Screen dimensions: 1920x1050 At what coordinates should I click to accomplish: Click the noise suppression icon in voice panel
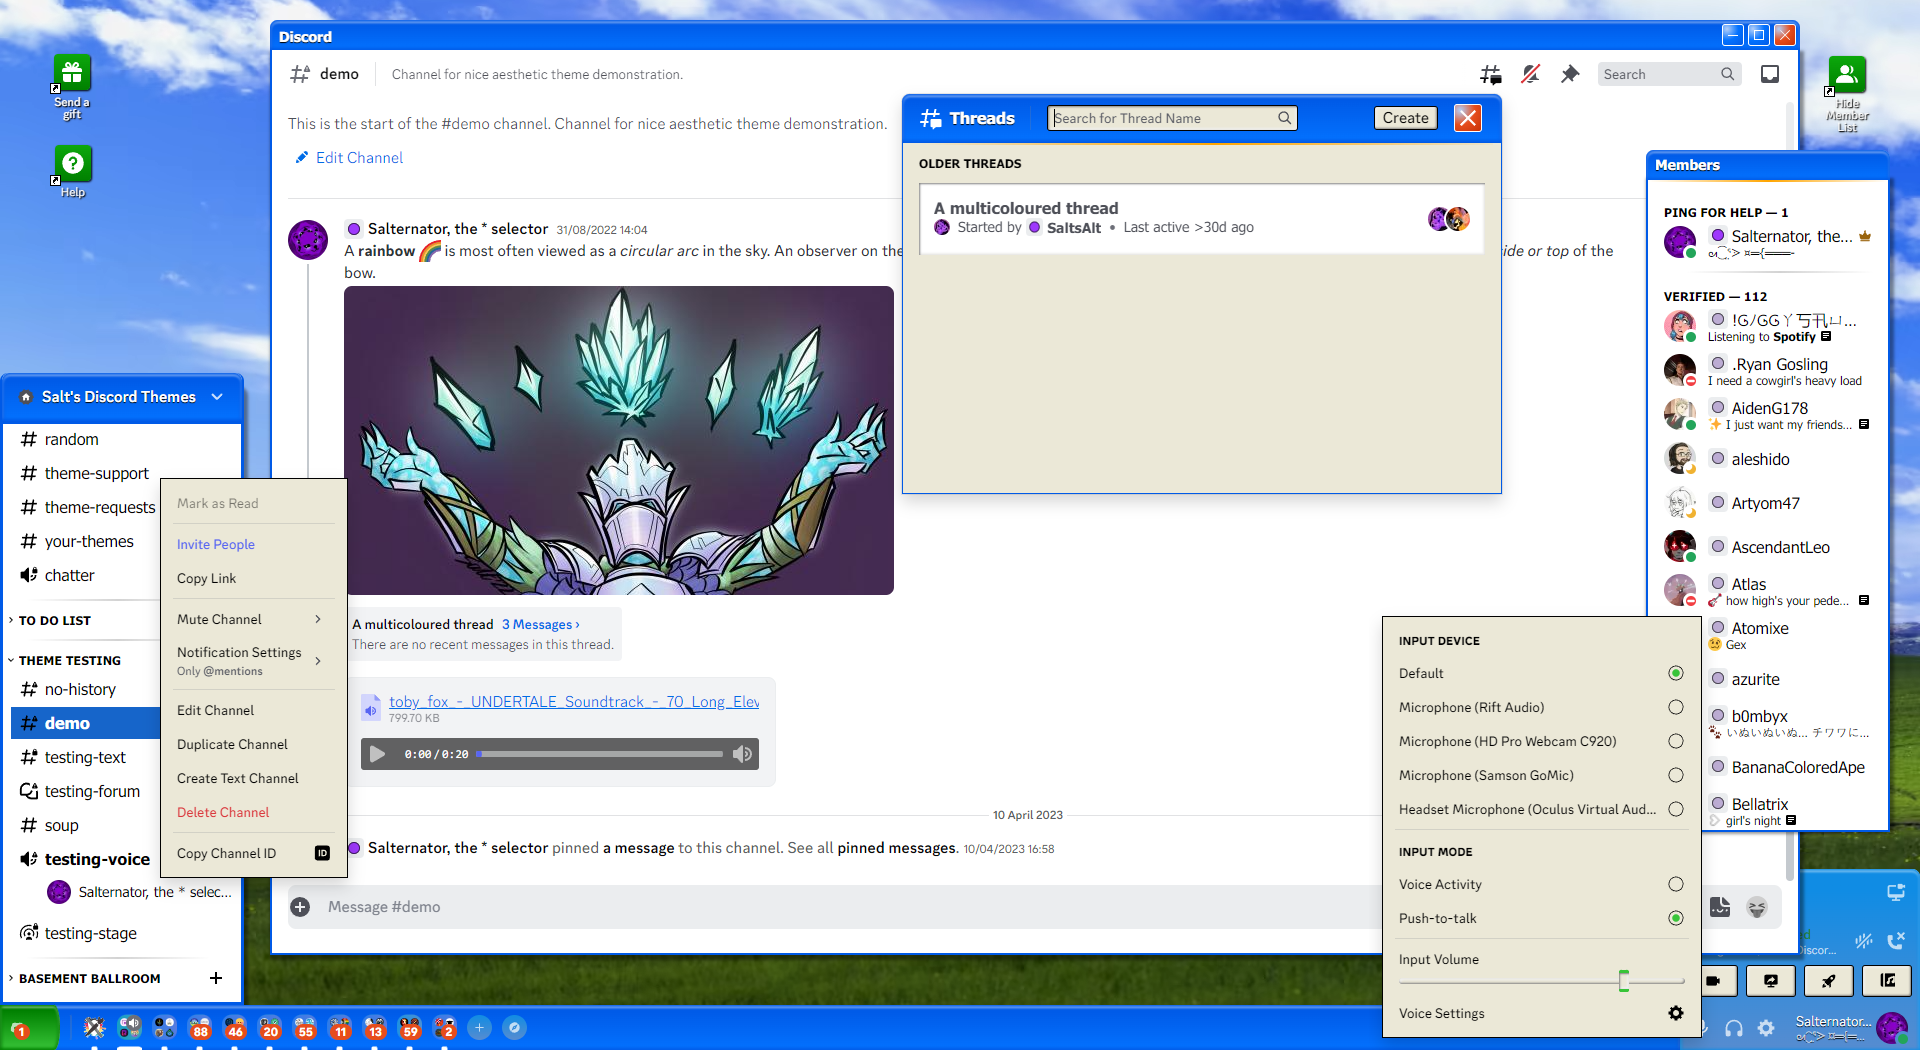1864,941
